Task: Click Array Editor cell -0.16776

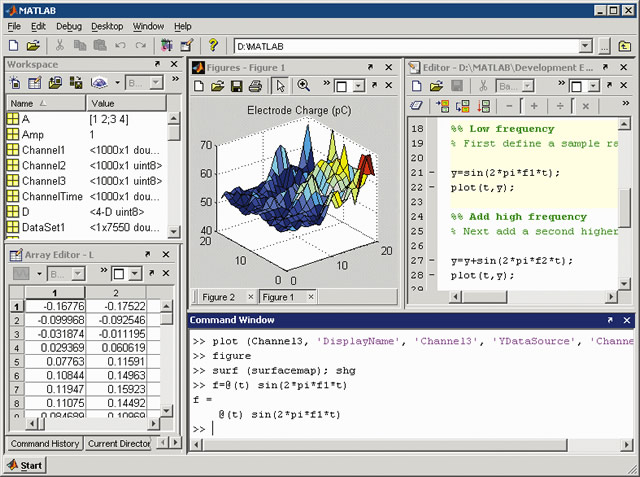Action: 55,306
